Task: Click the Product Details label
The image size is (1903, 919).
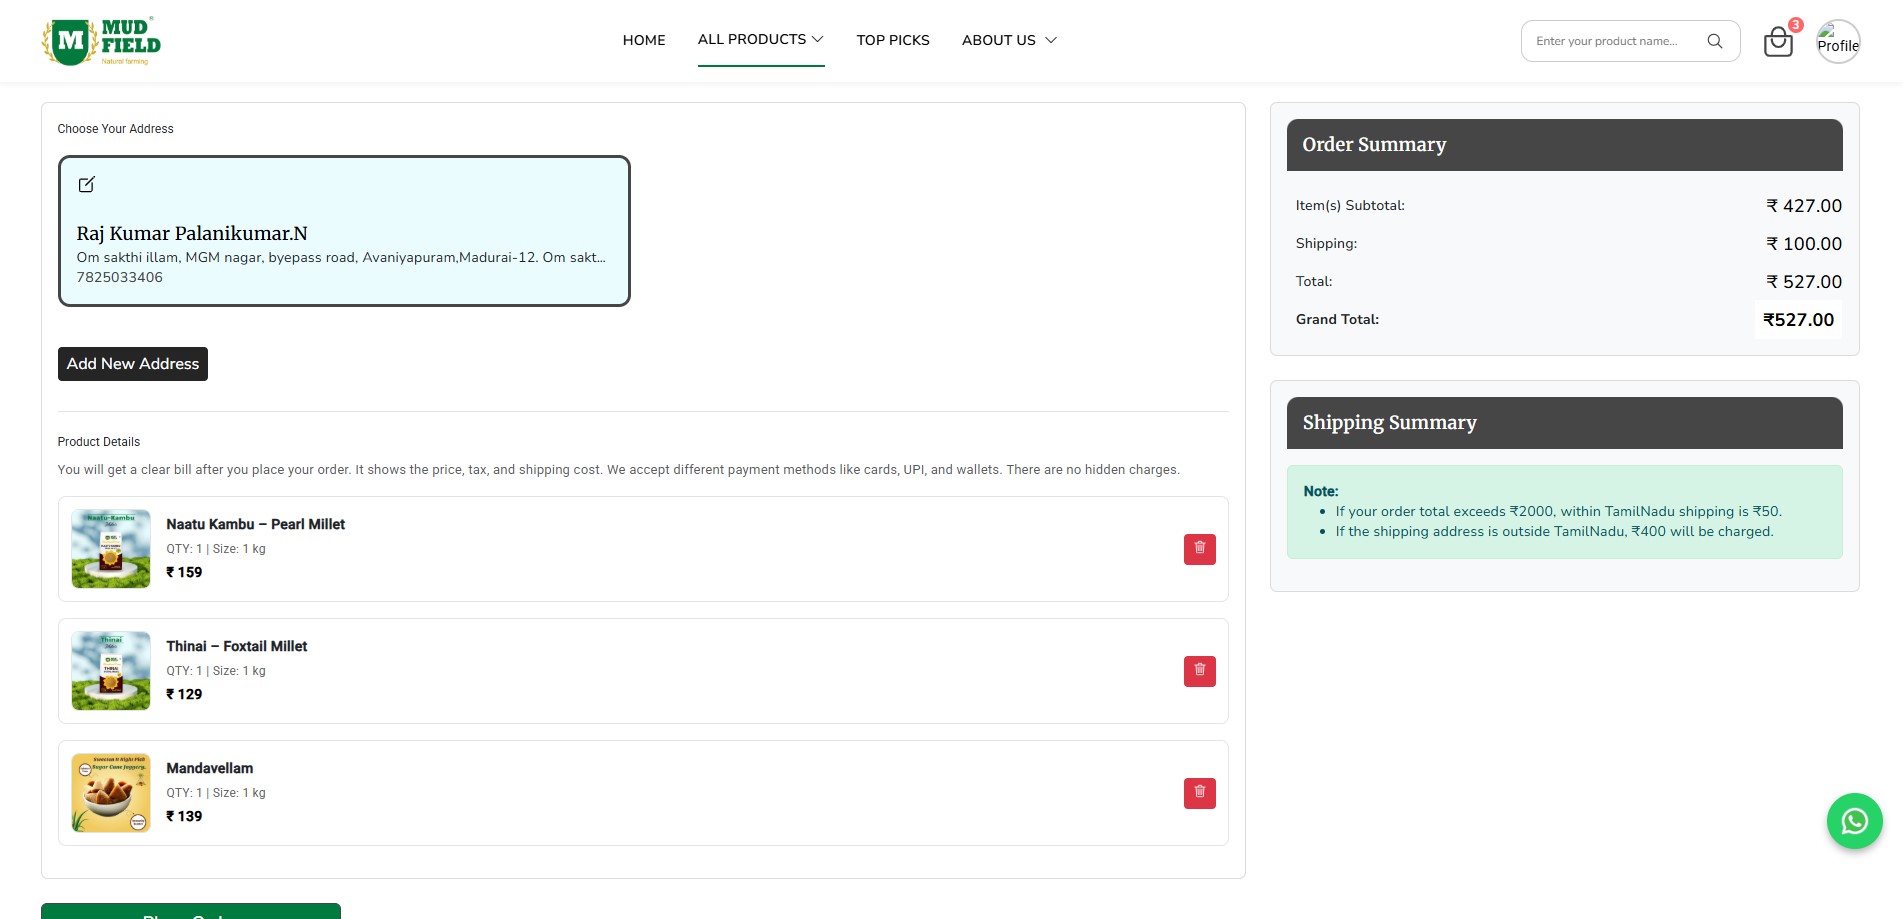Action: click(99, 442)
